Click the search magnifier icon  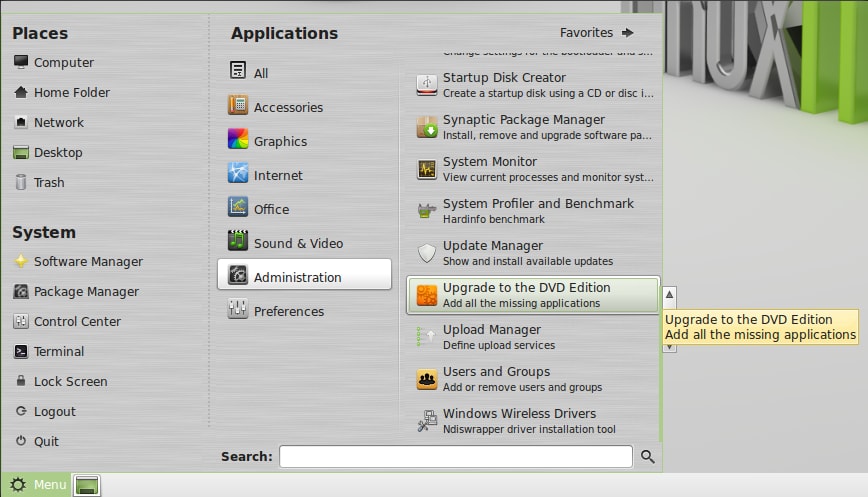point(648,457)
